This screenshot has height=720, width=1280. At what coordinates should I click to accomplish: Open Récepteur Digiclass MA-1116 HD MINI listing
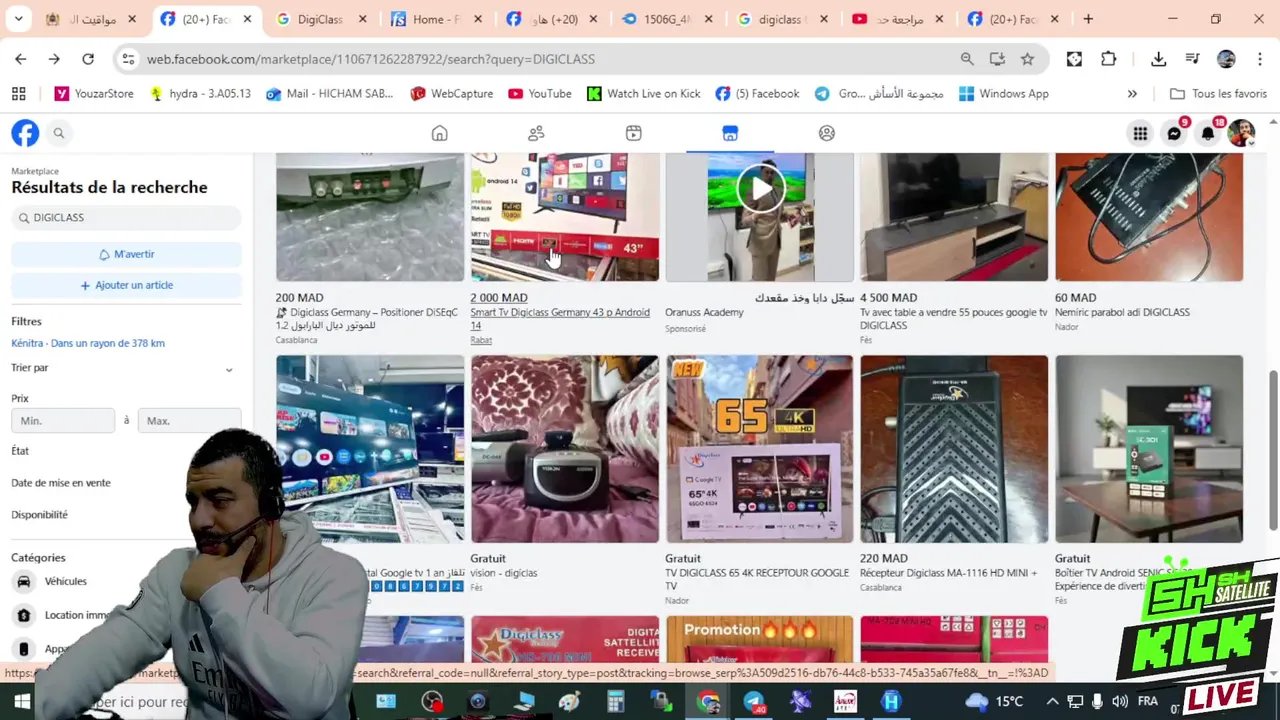pos(954,449)
